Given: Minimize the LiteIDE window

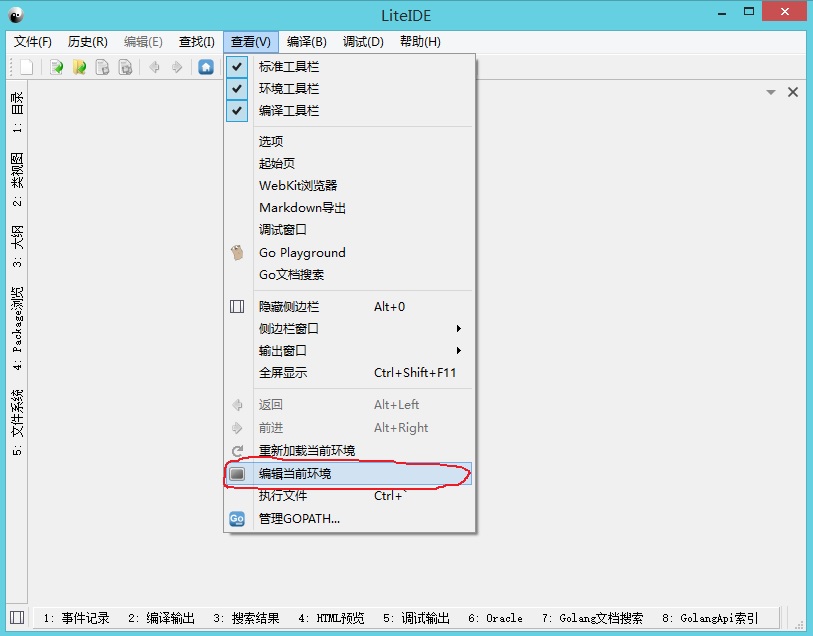Looking at the screenshot, I should coord(722,12).
